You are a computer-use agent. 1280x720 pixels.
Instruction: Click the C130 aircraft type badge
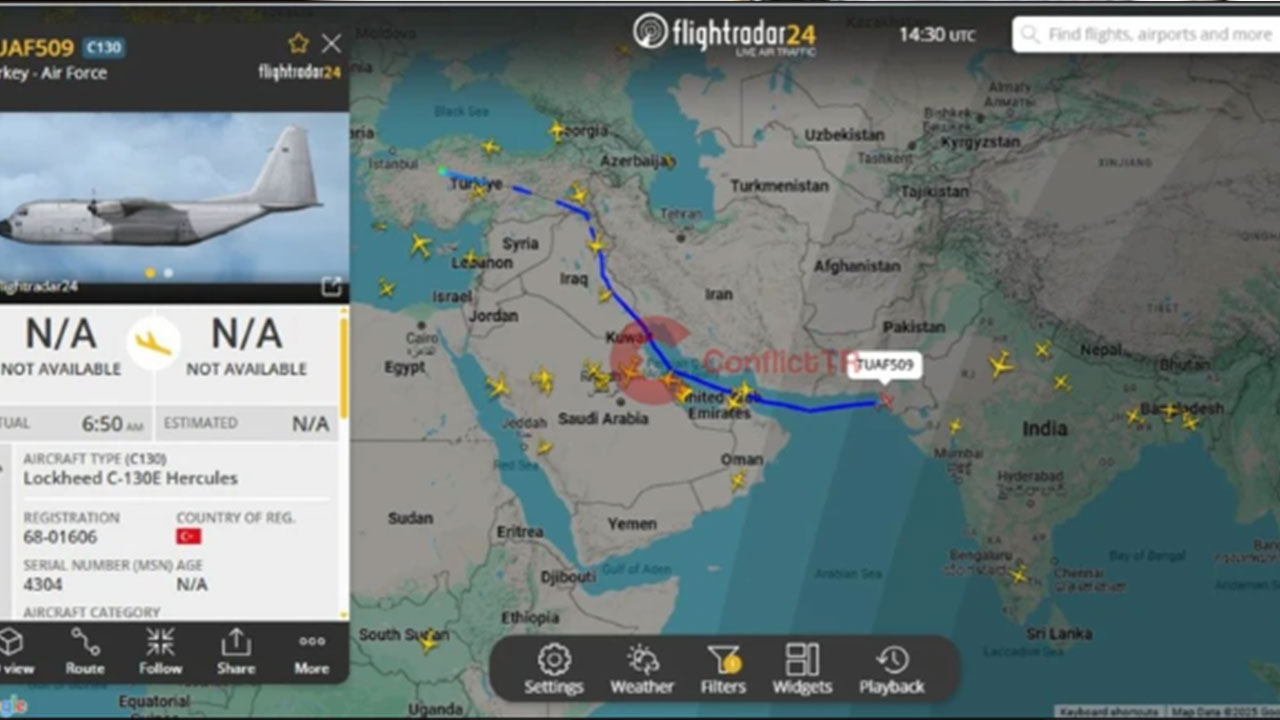[104, 47]
